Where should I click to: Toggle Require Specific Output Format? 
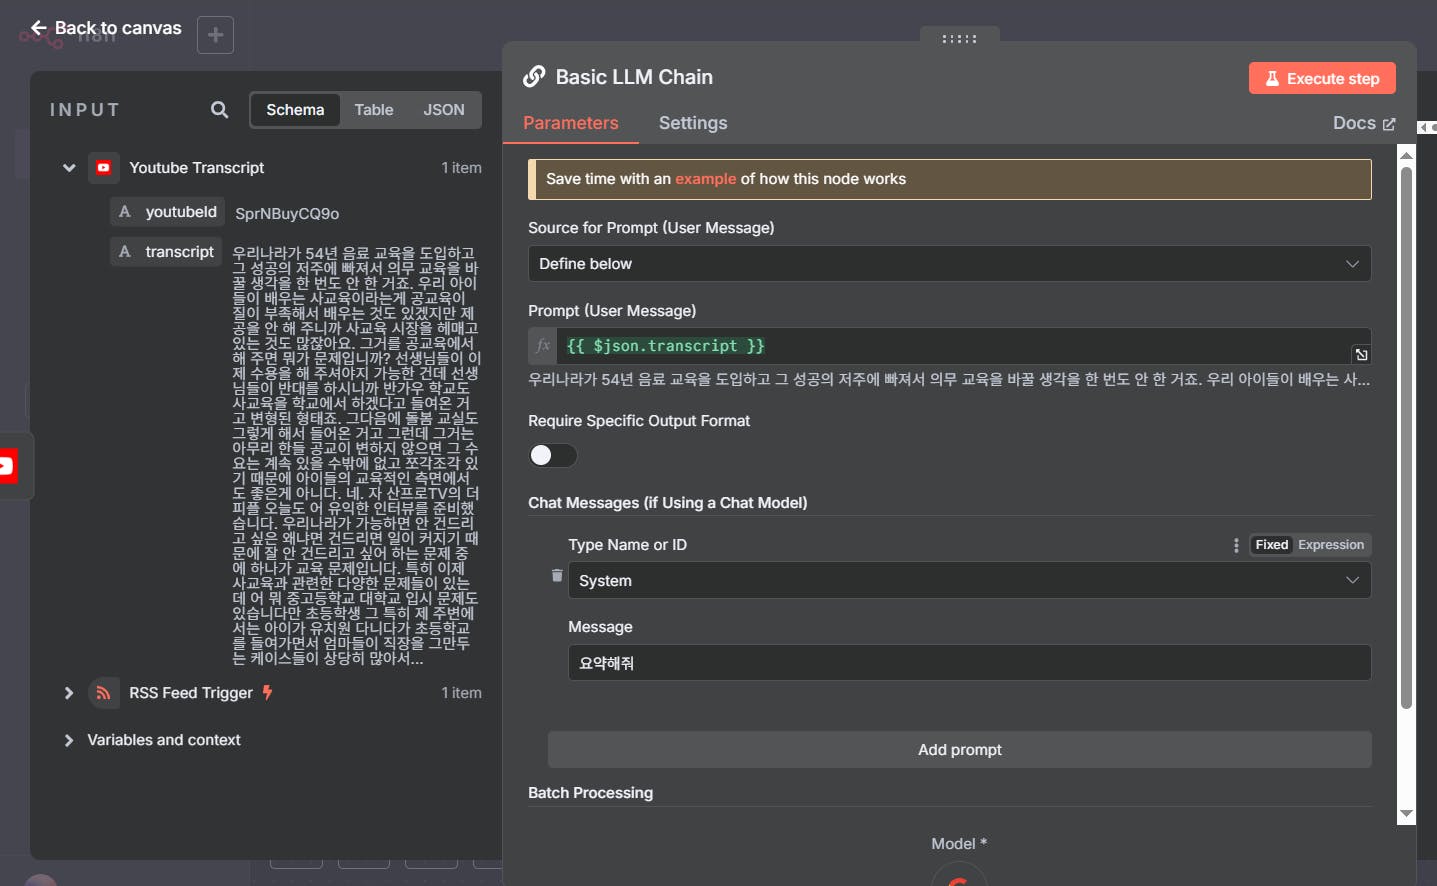tap(553, 455)
